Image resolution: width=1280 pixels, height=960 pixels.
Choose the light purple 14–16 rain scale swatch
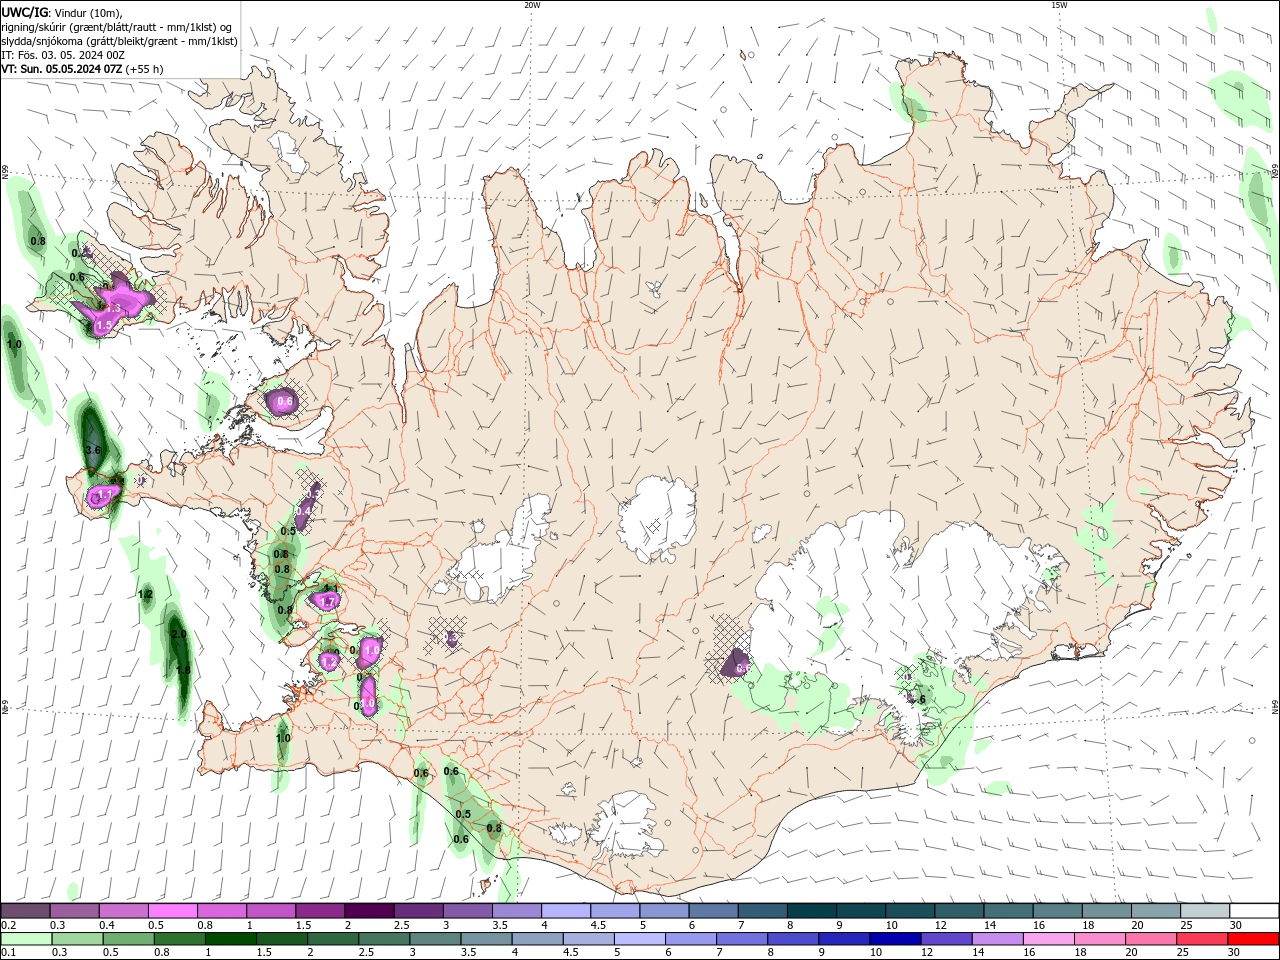(x=998, y=939)
